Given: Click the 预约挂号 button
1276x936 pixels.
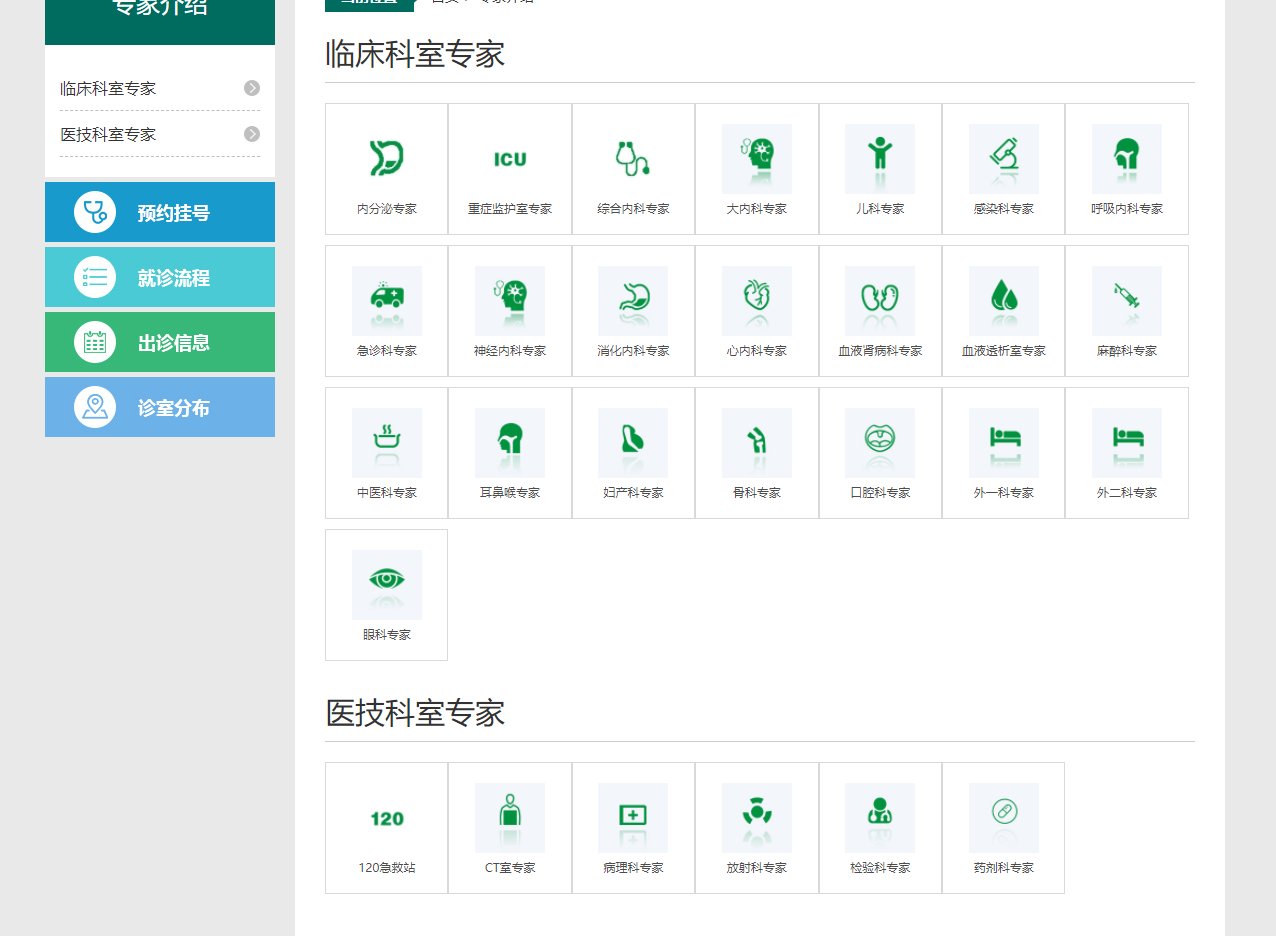Looking at the screenshot, I should (x=160, y=212).
